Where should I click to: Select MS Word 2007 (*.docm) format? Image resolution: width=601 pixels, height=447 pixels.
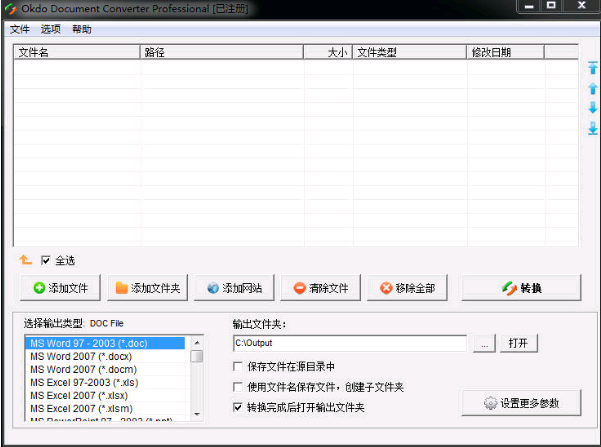point(105,369)
